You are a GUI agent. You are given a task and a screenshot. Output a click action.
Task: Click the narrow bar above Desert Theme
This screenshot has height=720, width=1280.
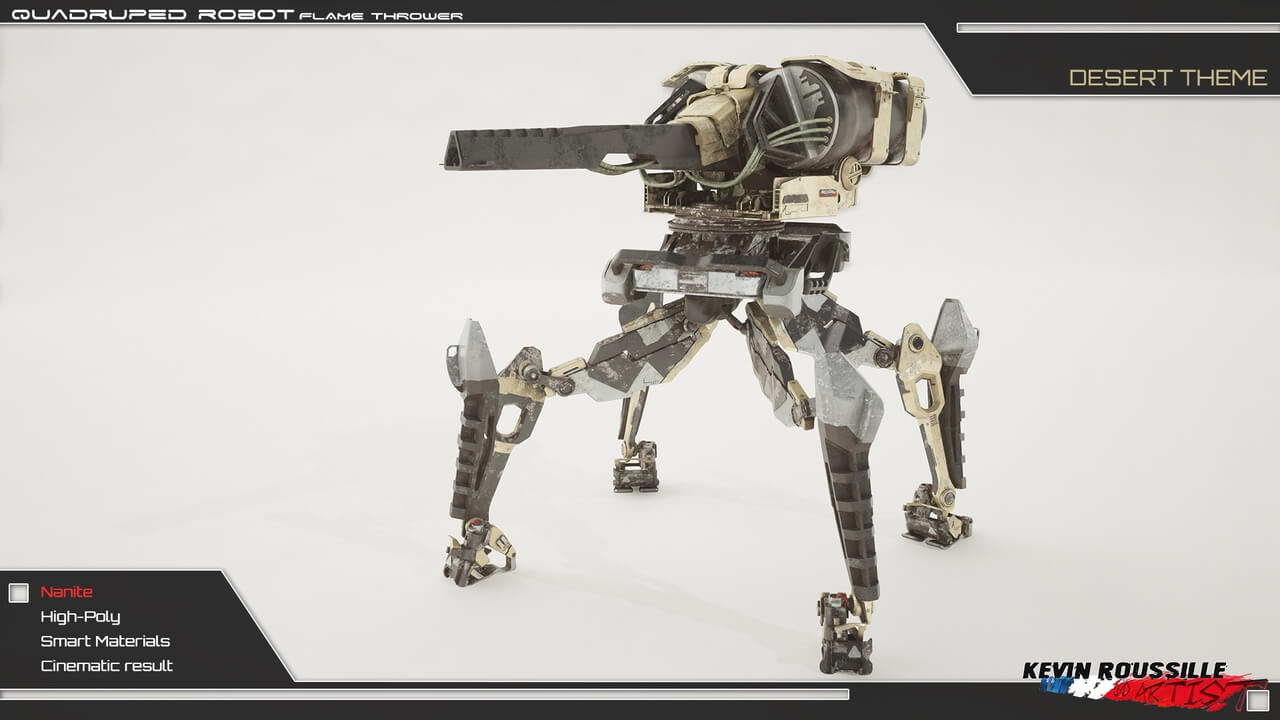click(1117, 28)
